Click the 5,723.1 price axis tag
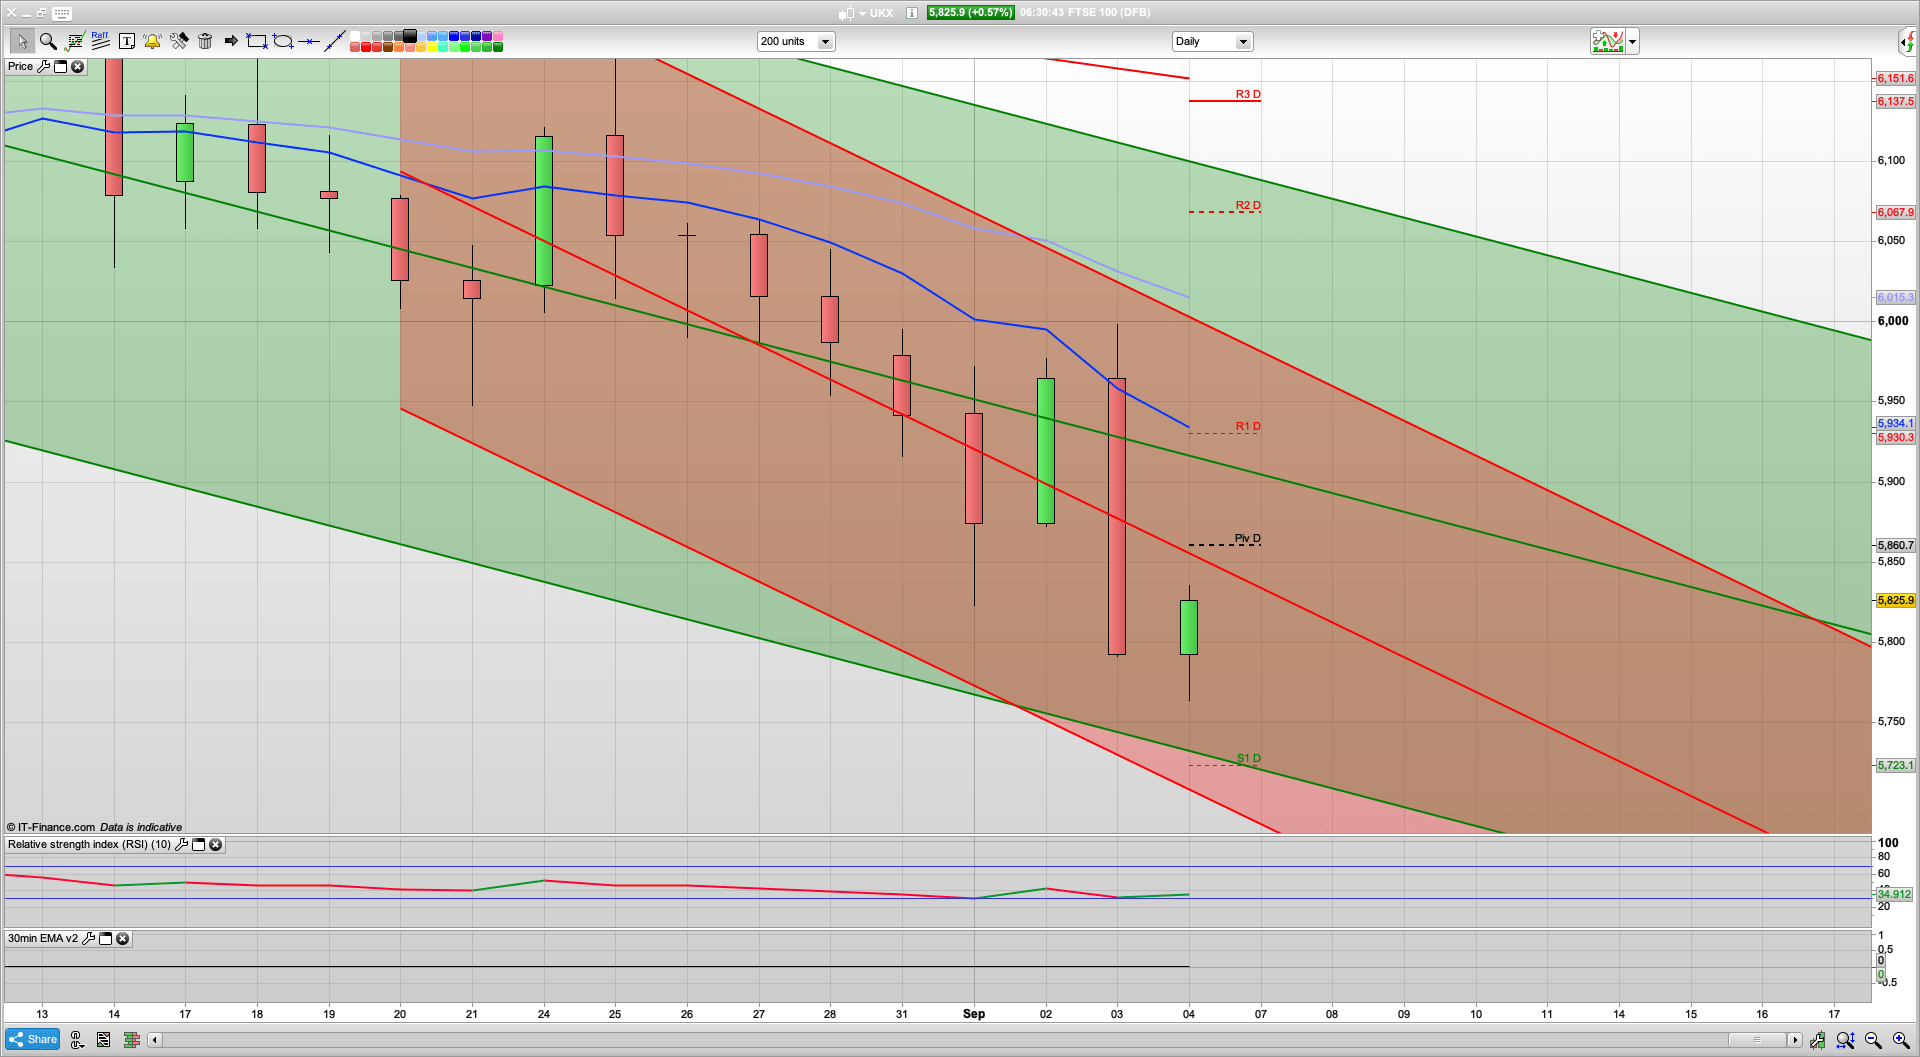 coord(1895,765)
